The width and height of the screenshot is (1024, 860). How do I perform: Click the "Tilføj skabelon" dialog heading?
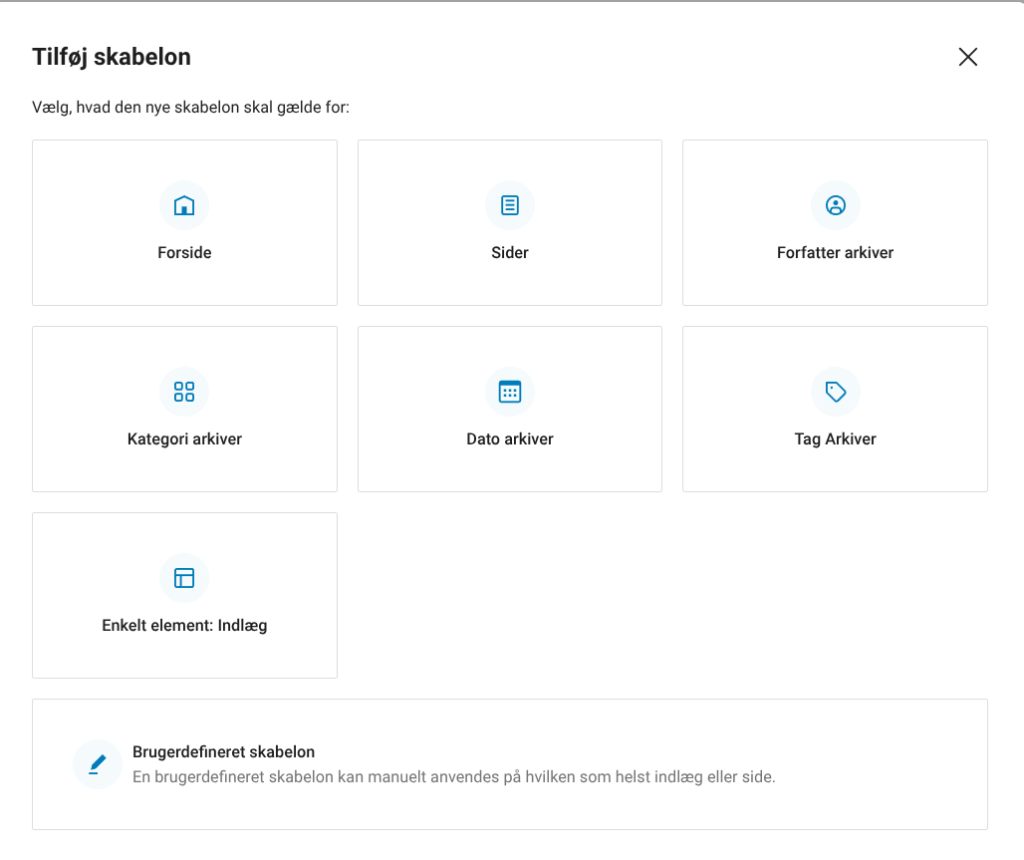112,57
